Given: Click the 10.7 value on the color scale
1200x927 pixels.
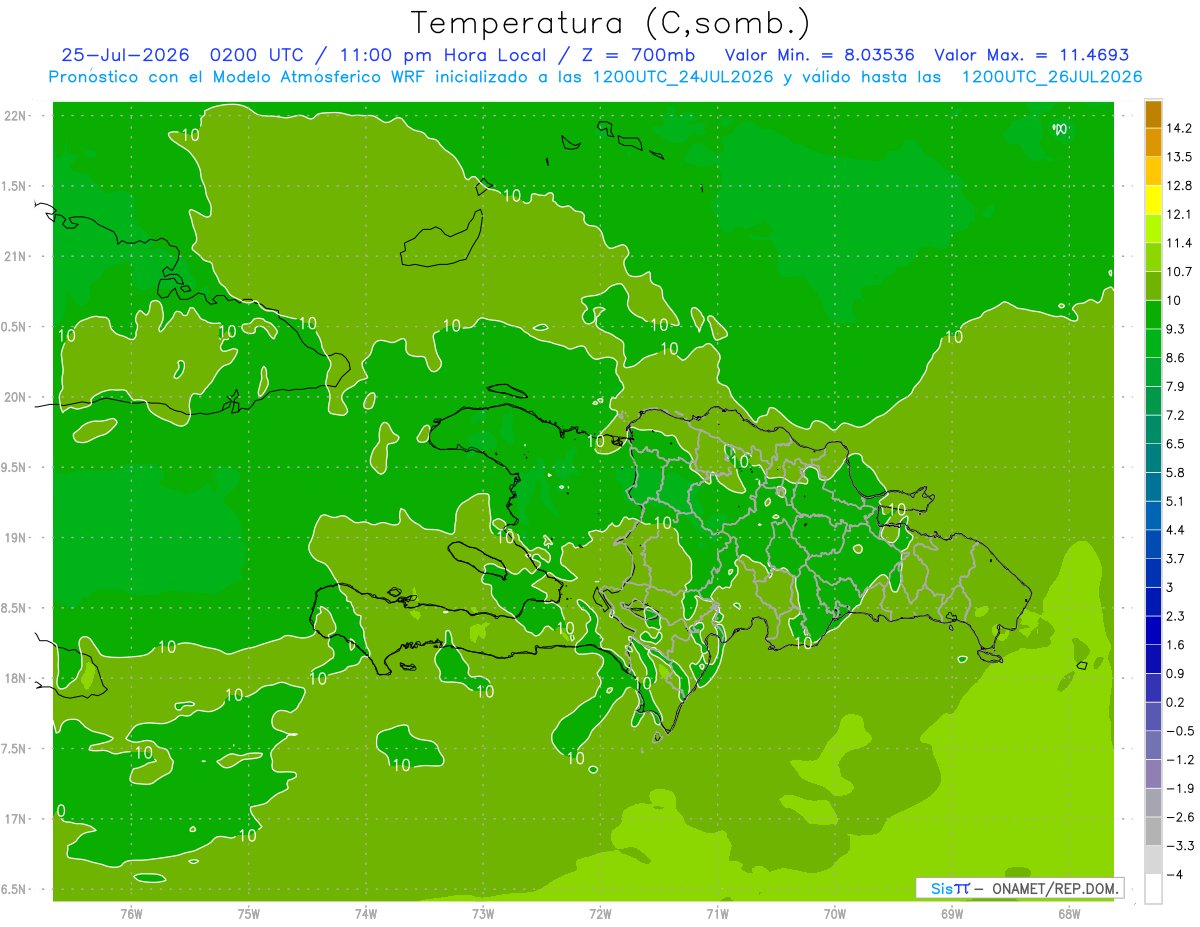Looking at the screenshot, I should [1179, 272].
